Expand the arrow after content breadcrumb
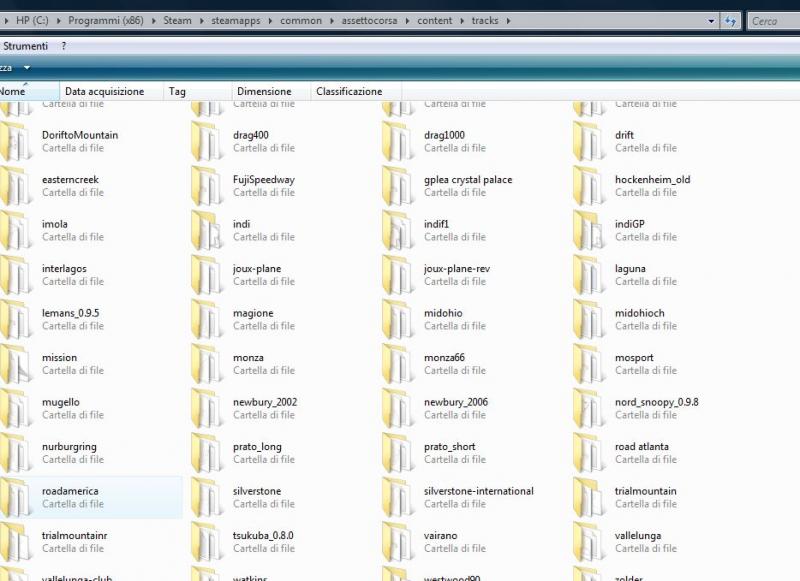The image size is (800, 581). coord(462,21)
